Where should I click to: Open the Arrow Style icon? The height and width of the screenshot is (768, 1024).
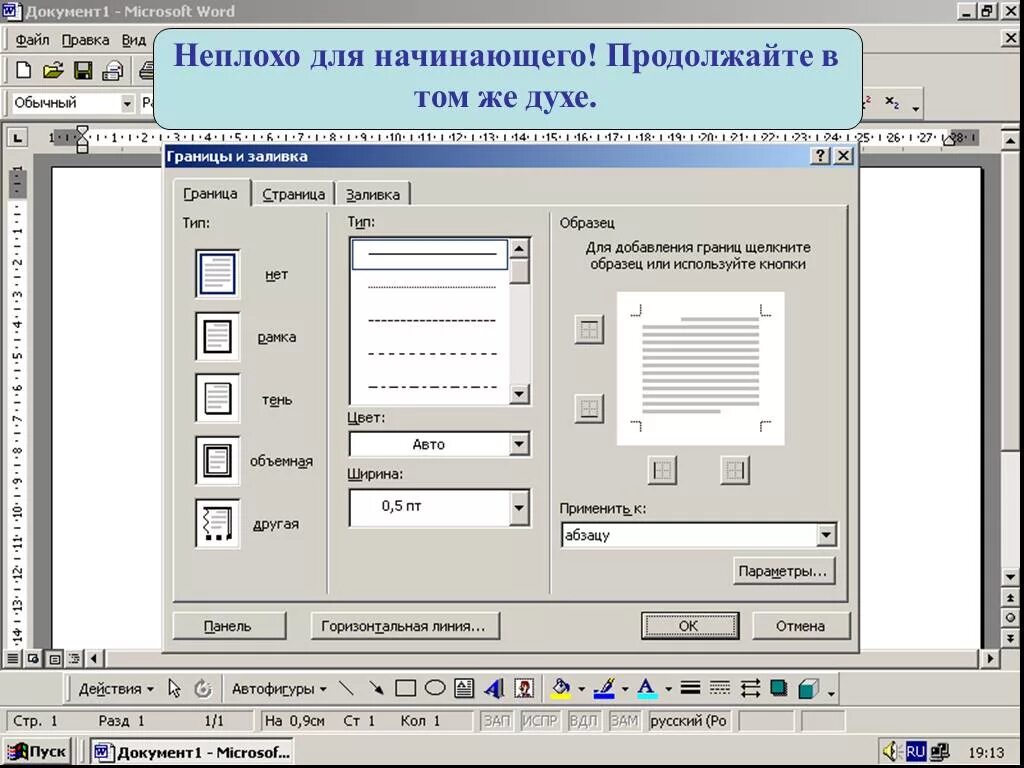click(x=750, y=688)
